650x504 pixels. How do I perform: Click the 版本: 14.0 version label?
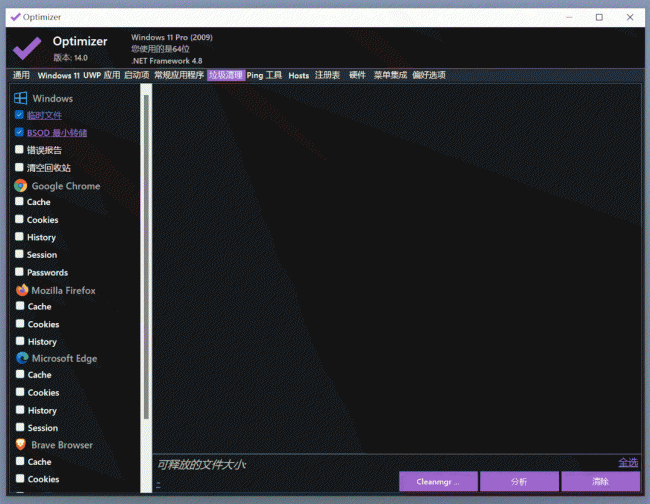[x=70, y=58]
